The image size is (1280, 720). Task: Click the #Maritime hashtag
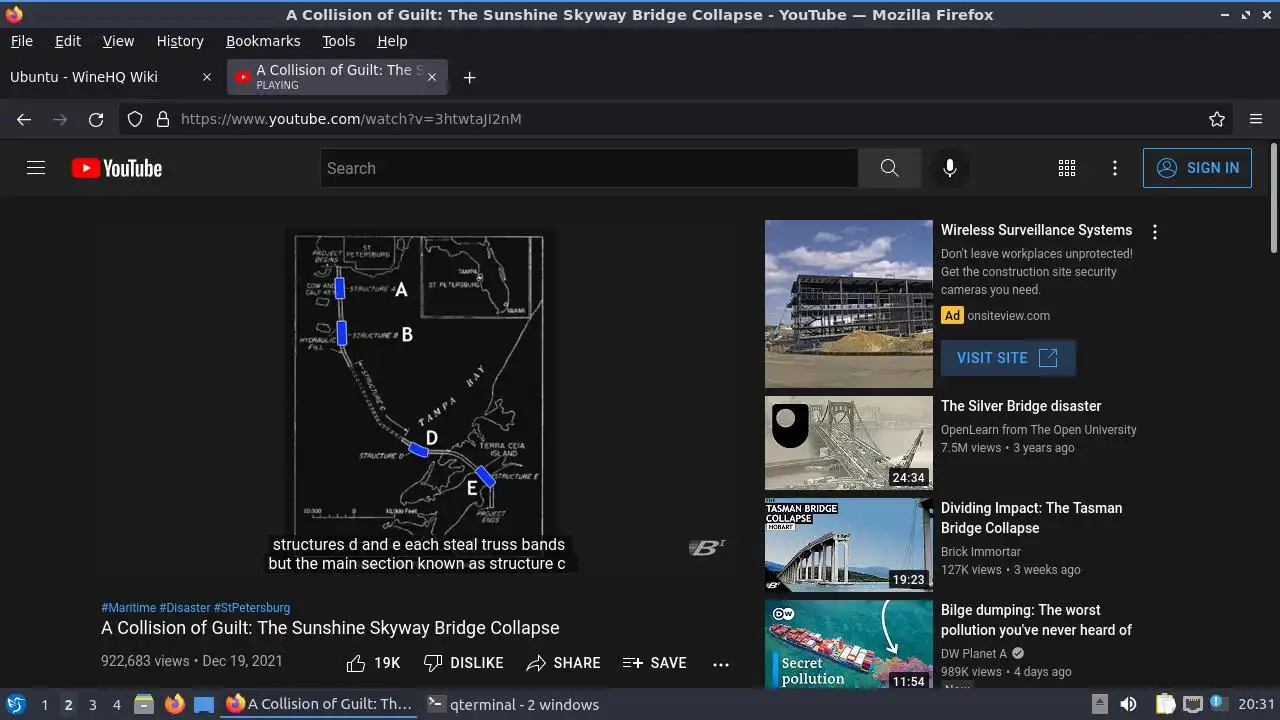pos(128,608)
